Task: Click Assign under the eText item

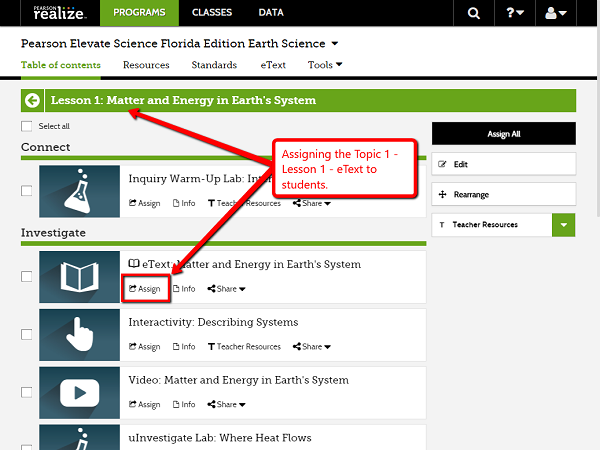Action: click(x=145, y=289)
